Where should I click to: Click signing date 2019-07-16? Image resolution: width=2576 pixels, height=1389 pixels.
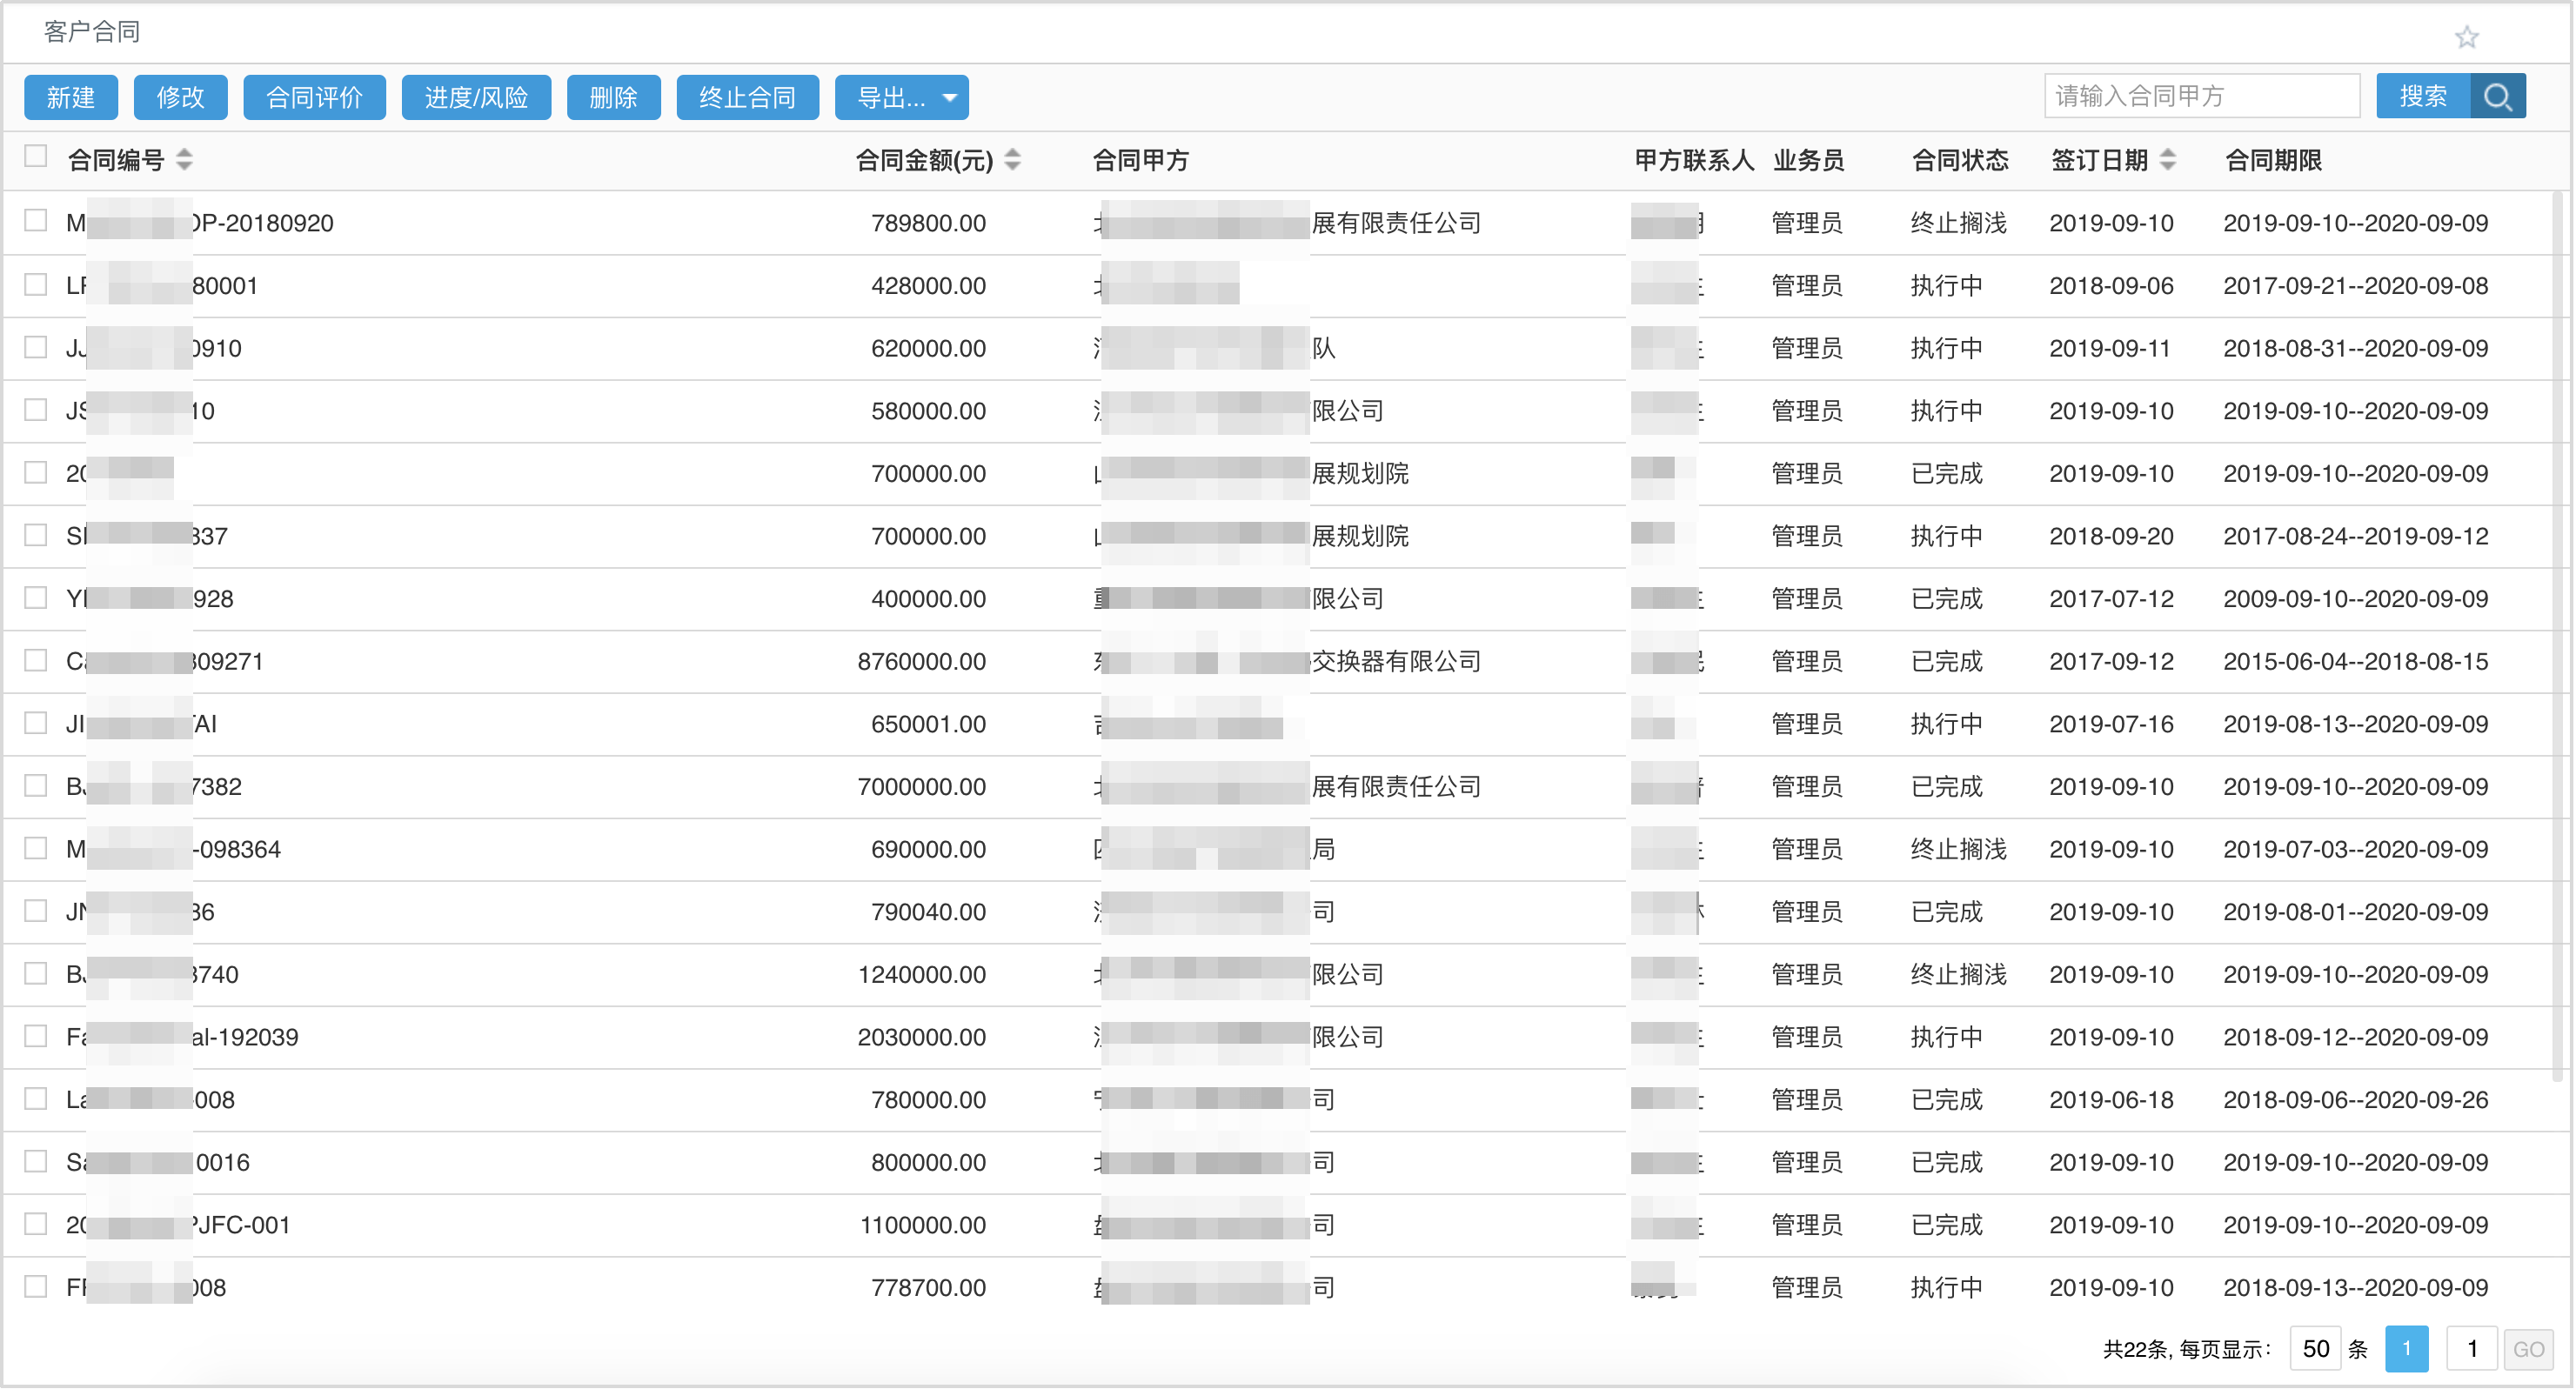click(2111, 724)
